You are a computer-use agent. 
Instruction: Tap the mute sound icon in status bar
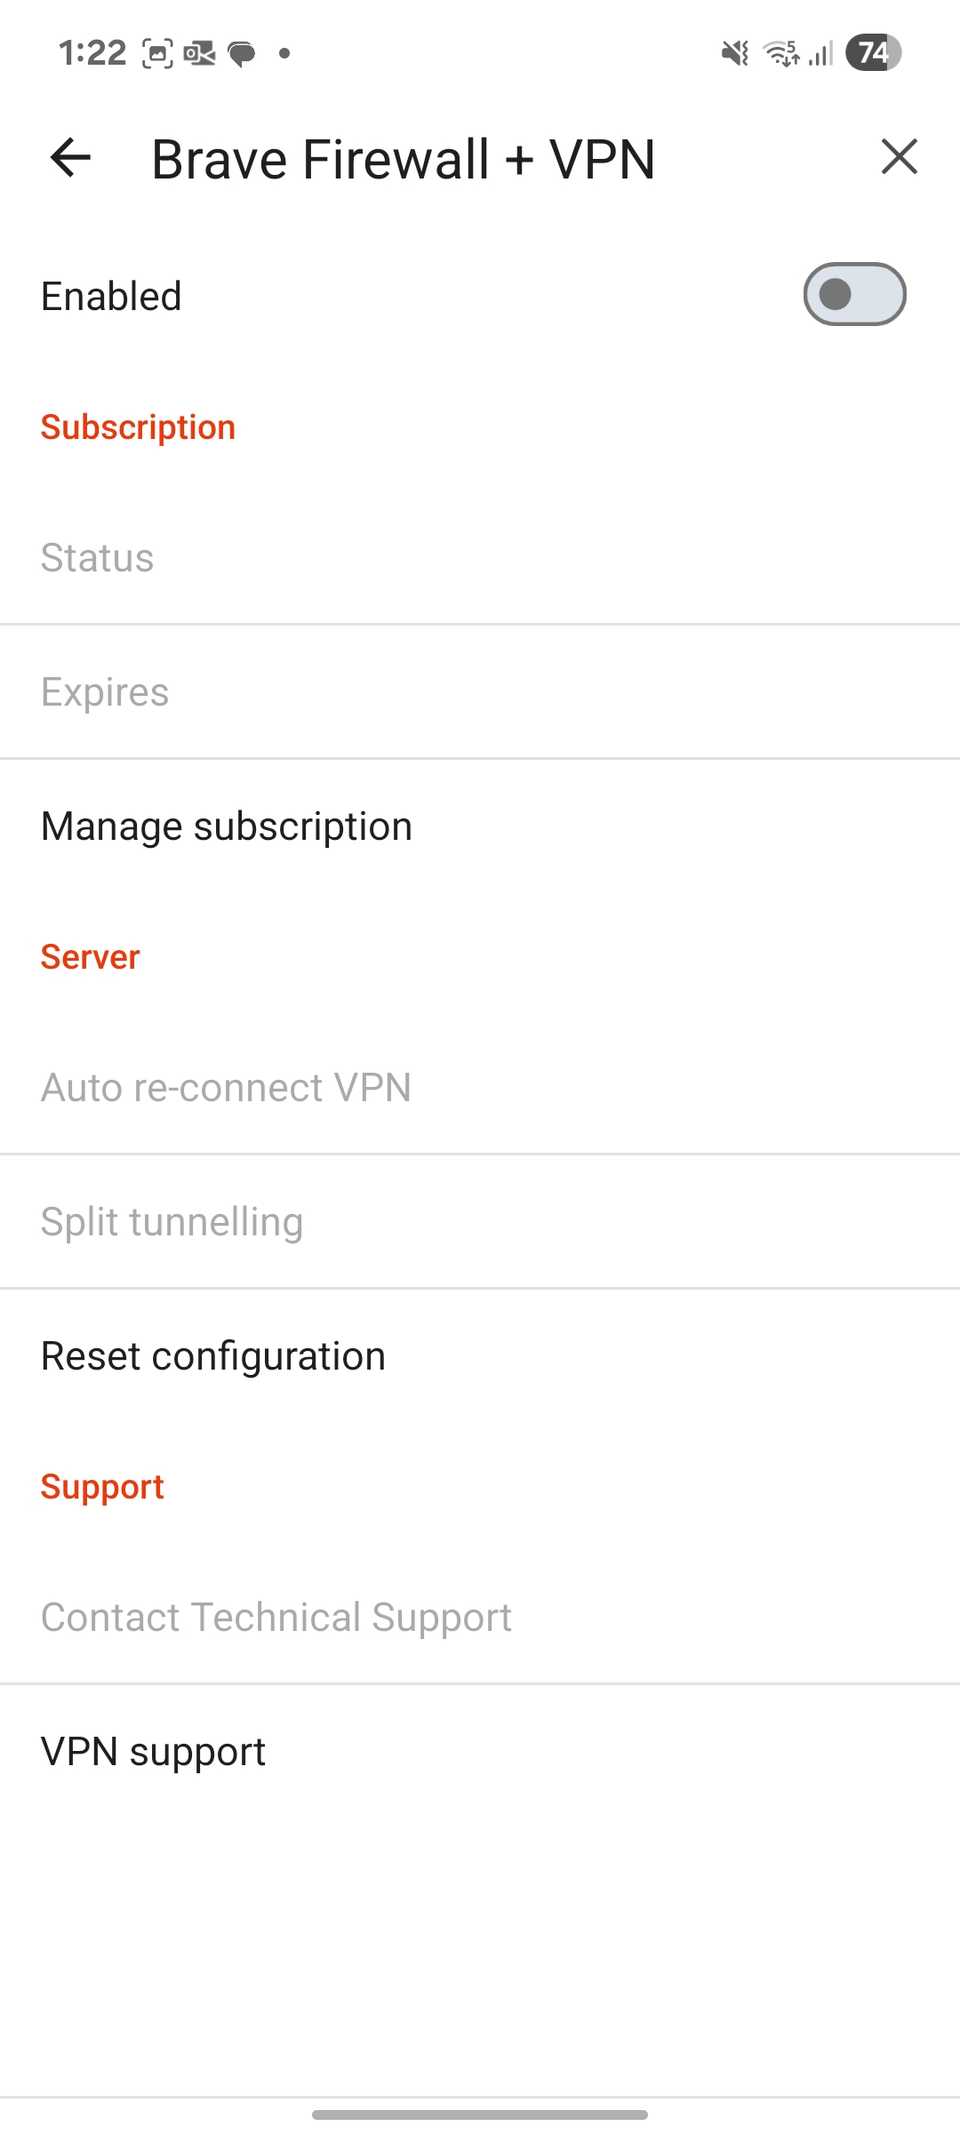point(733,53)
